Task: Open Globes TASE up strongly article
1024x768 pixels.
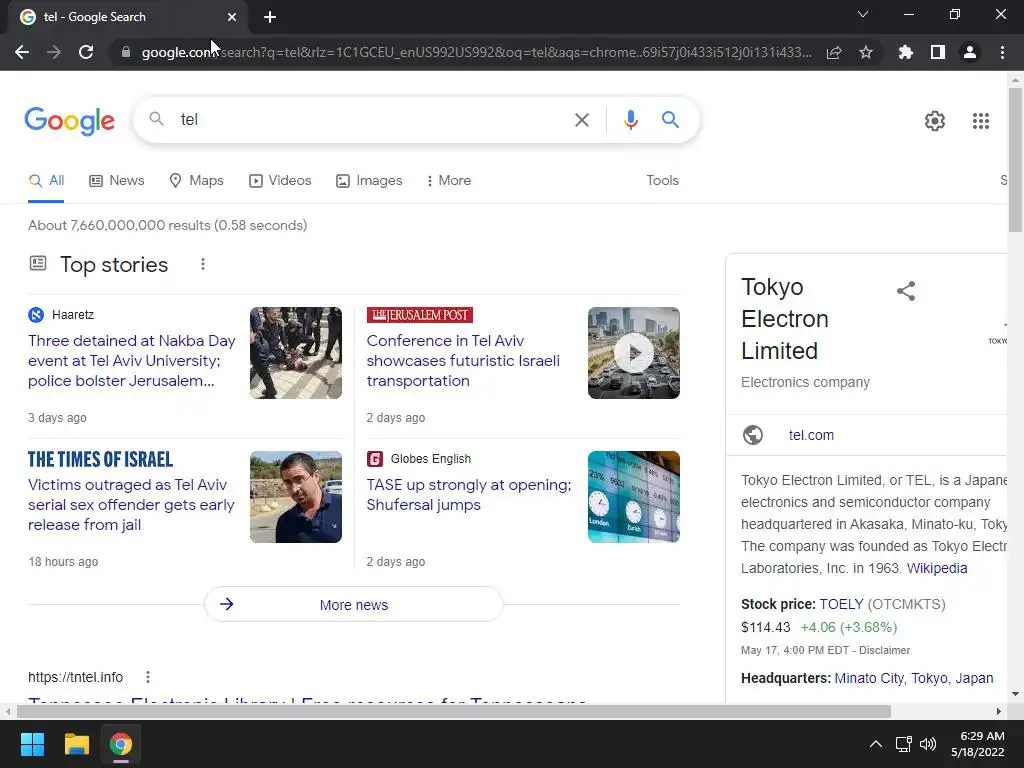Action: 469,495
